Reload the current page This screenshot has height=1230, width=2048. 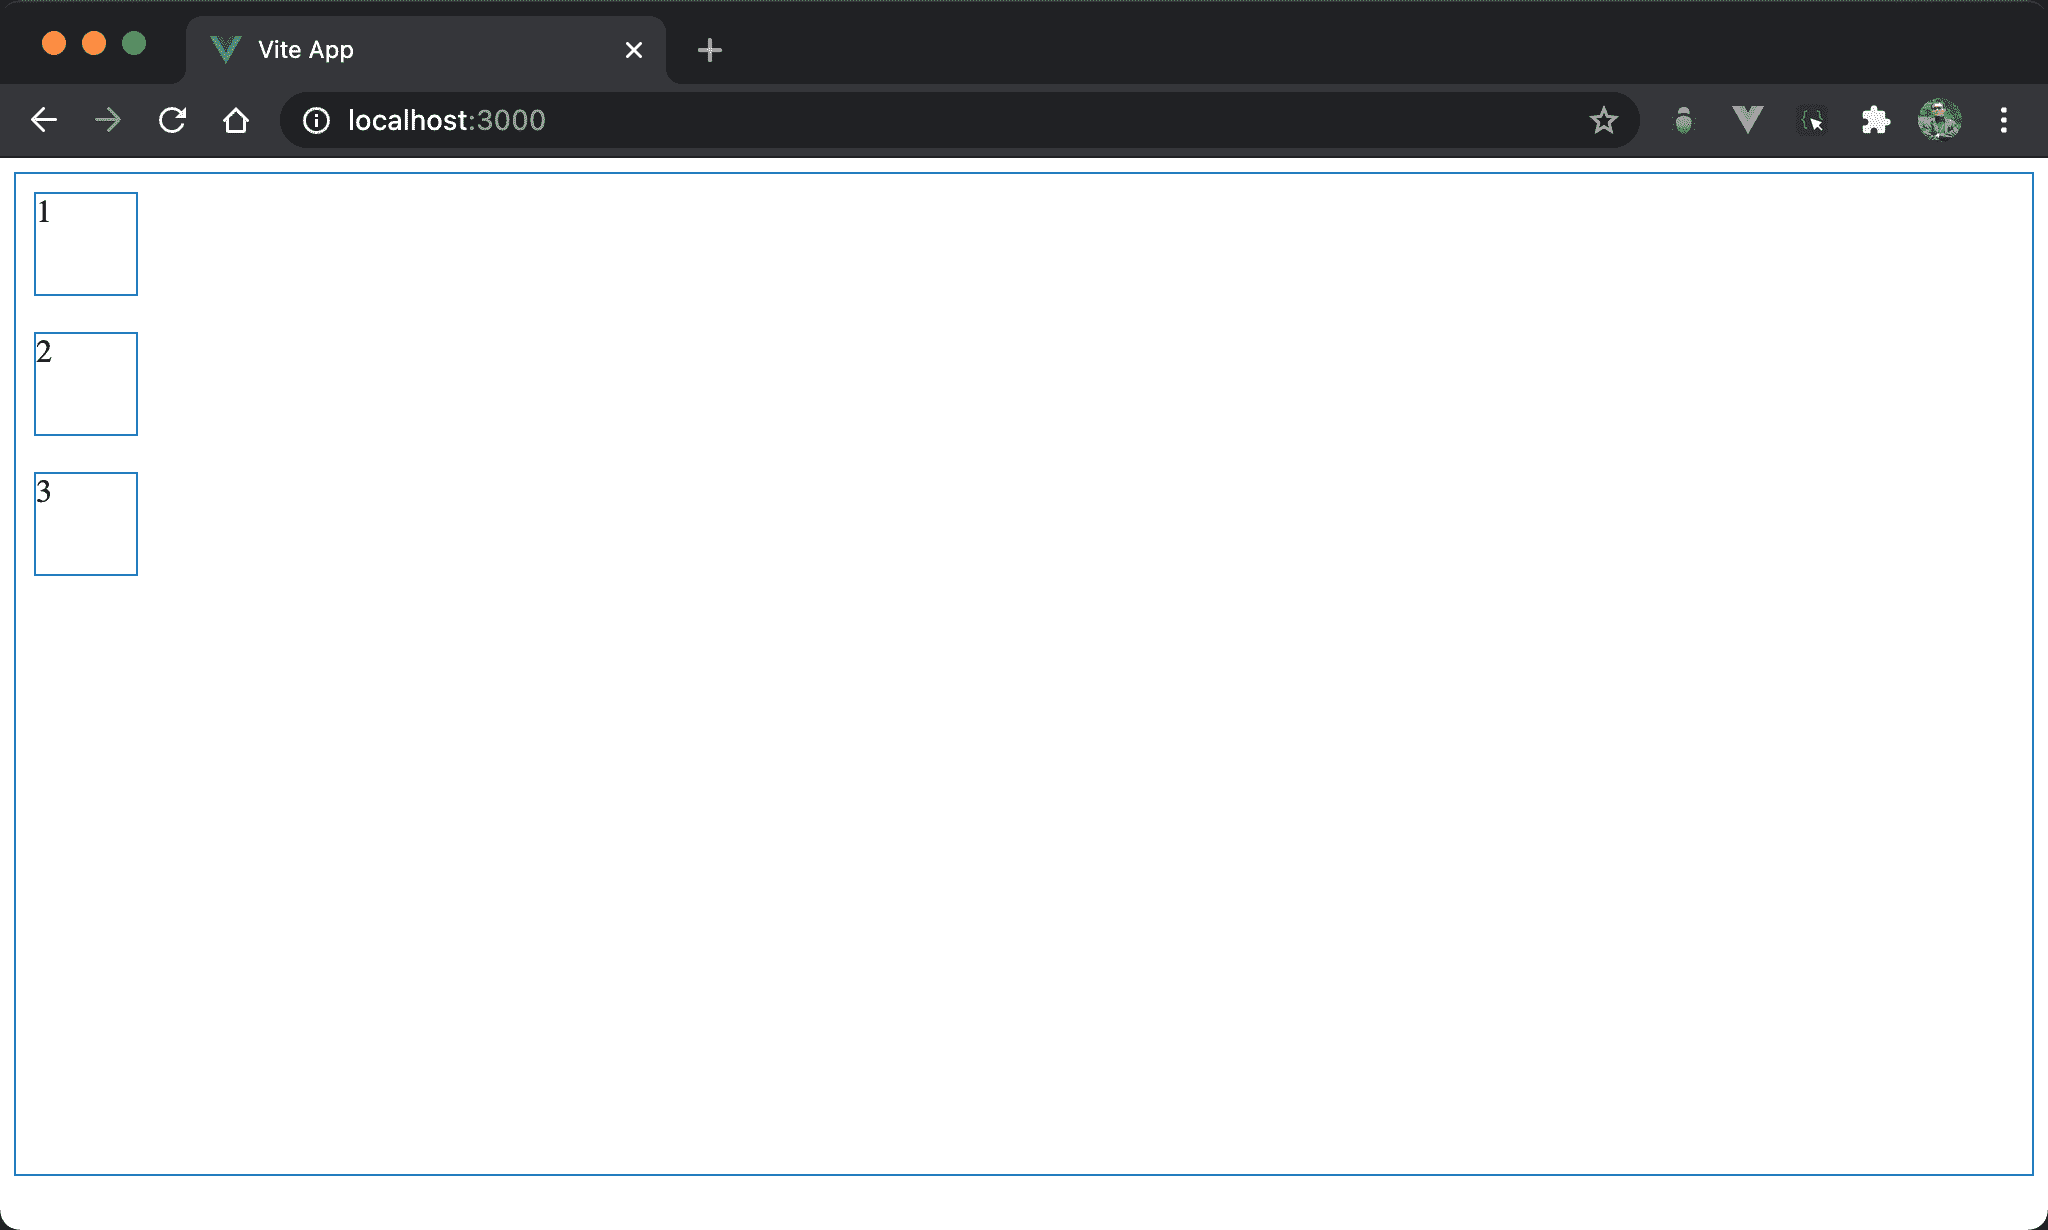tap(172, 121)
